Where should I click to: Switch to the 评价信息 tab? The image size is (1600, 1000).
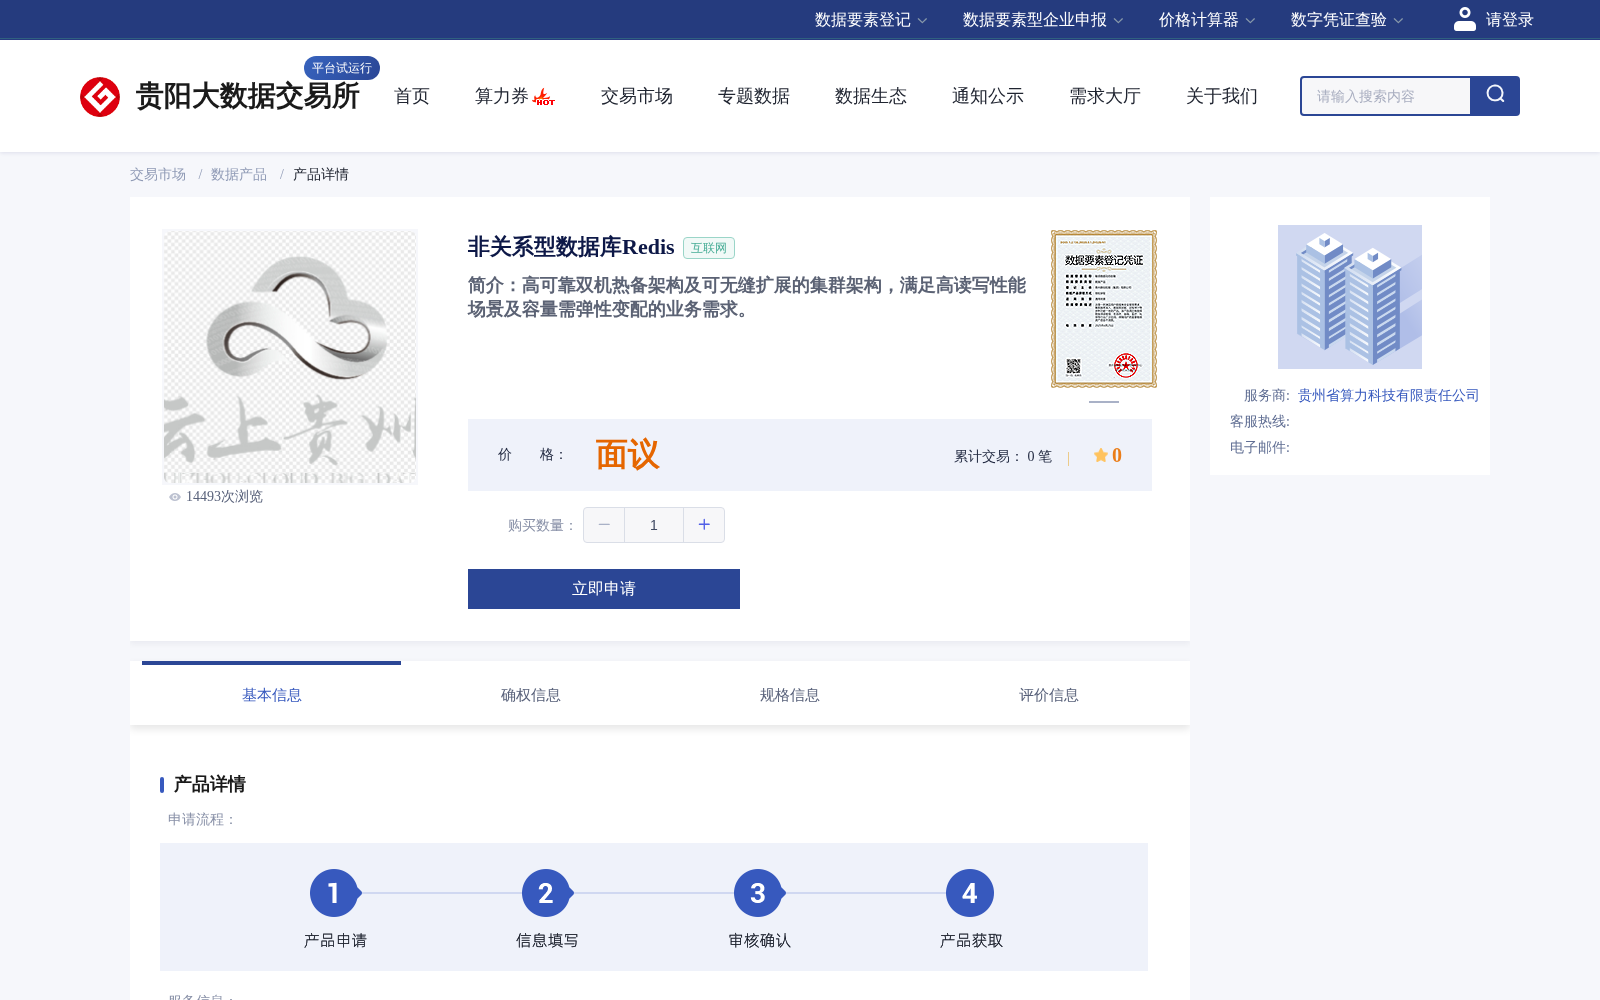click(1049, 695)
